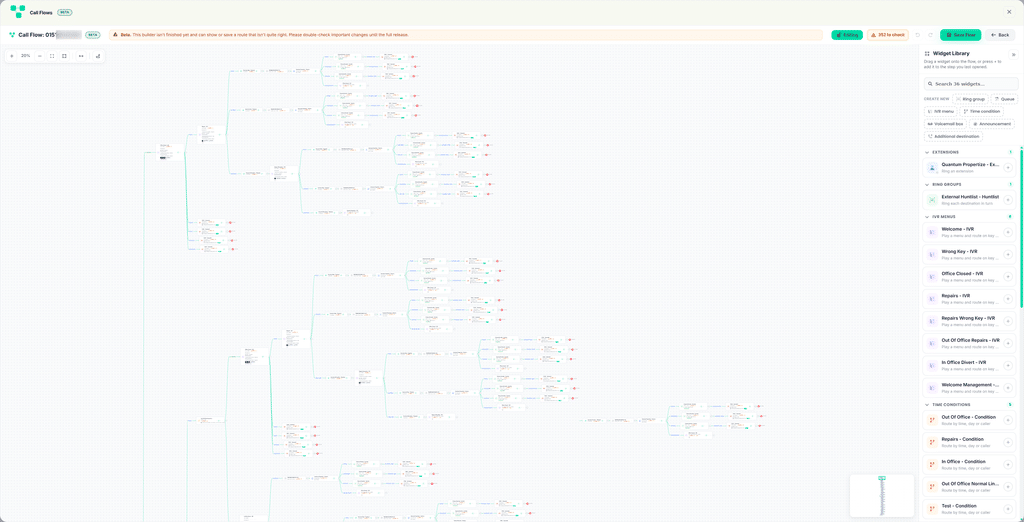Click the Search widgets field
This screenshot has width=1024, height=522.
tap(970, 84)
